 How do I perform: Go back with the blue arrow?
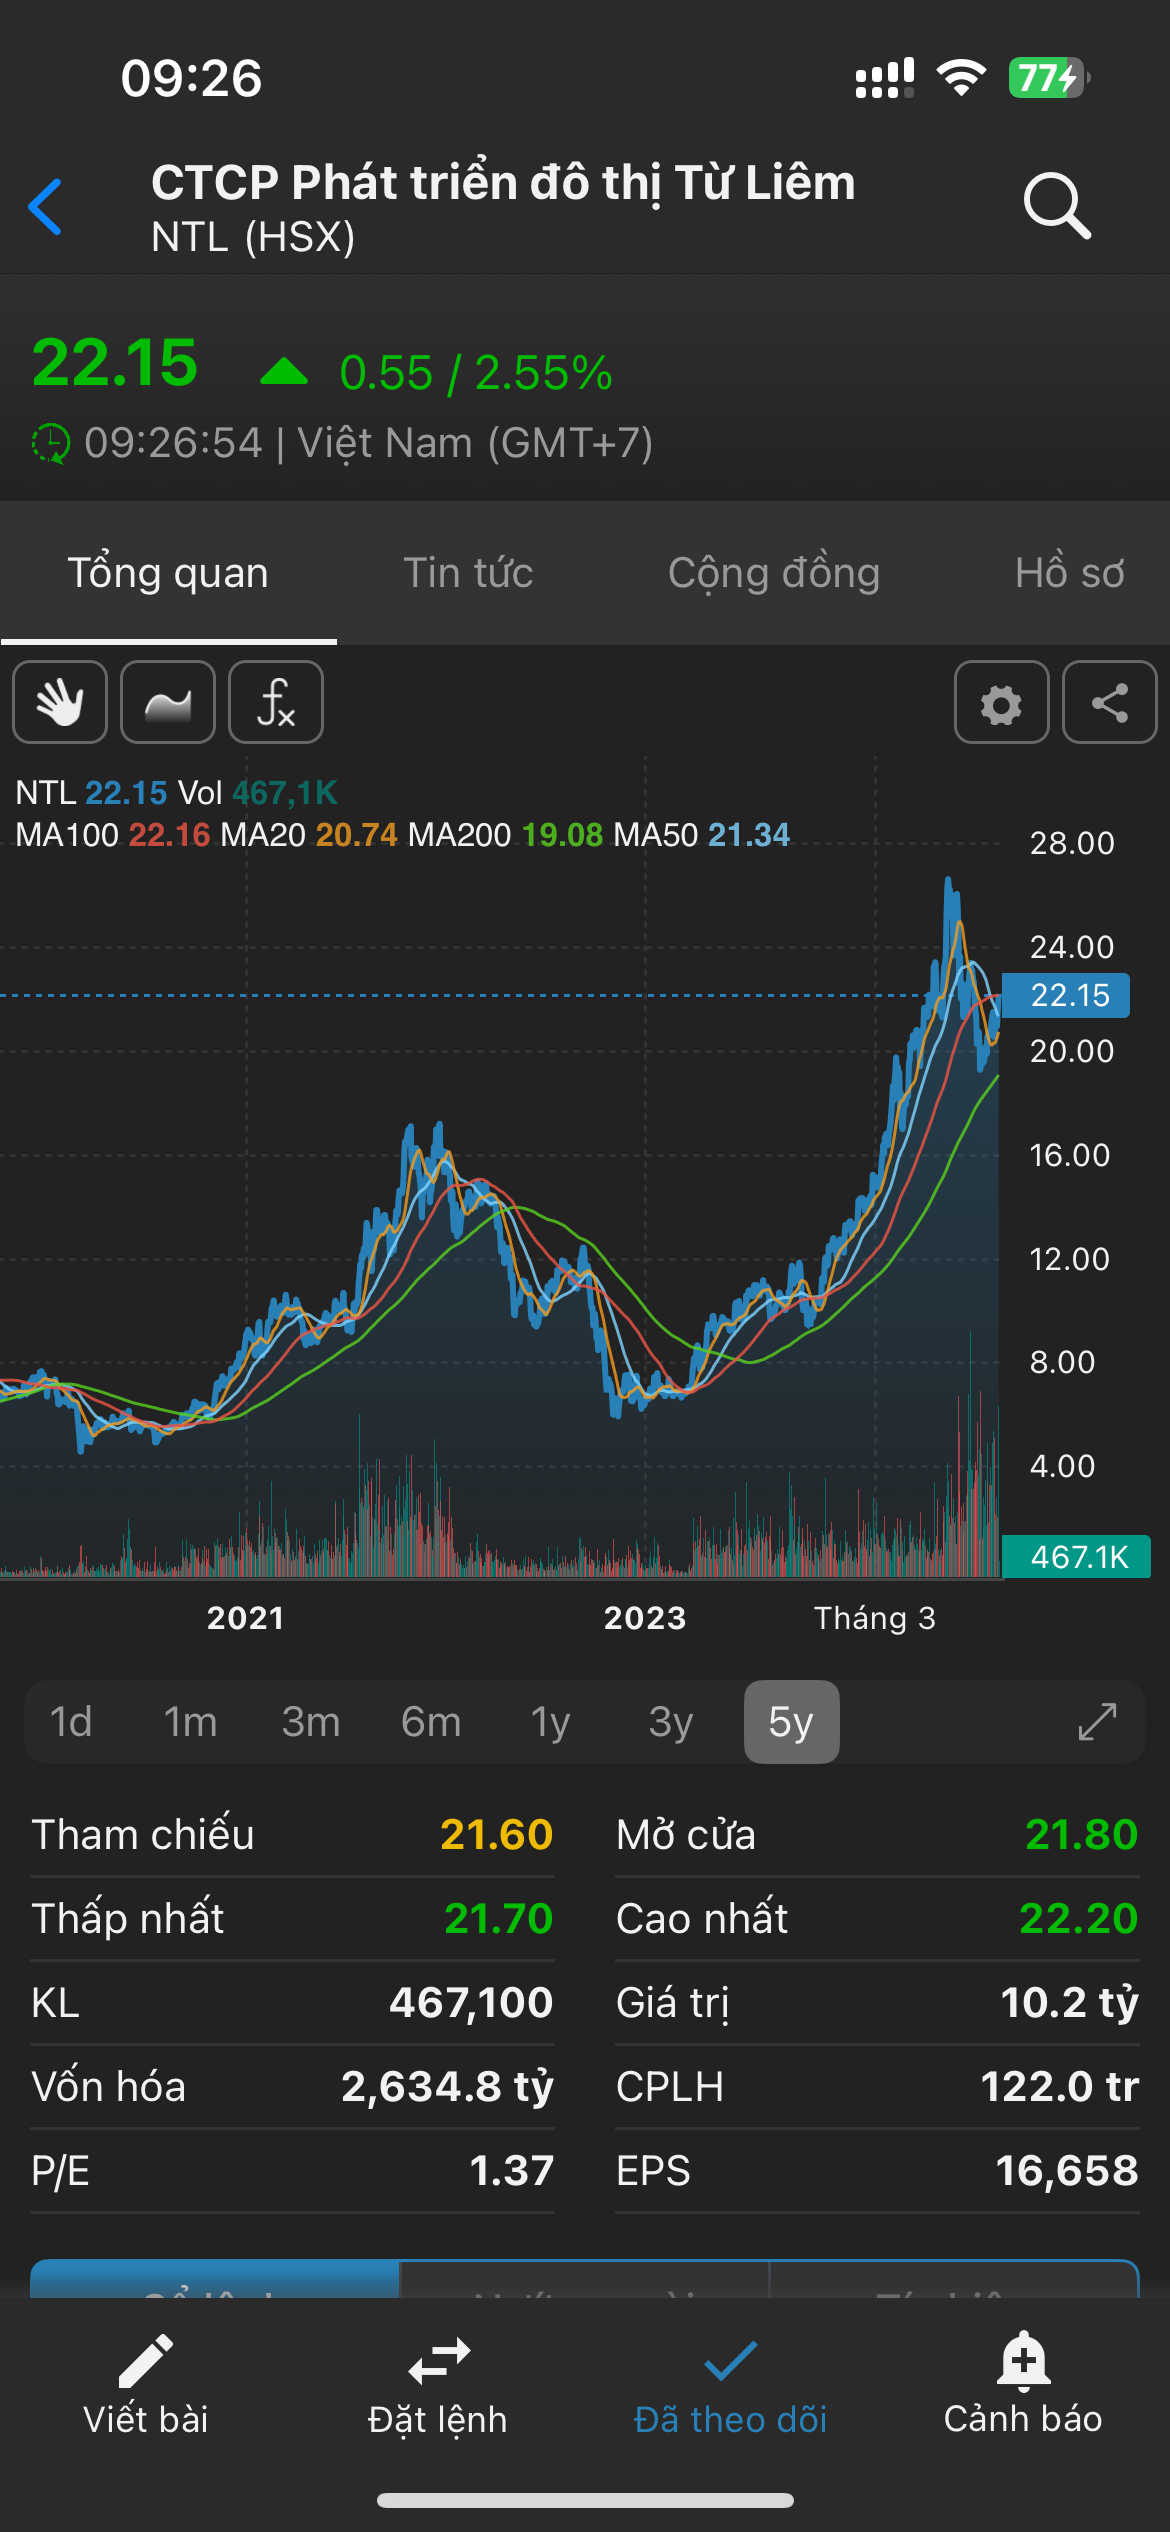click(x=46, y=207)
